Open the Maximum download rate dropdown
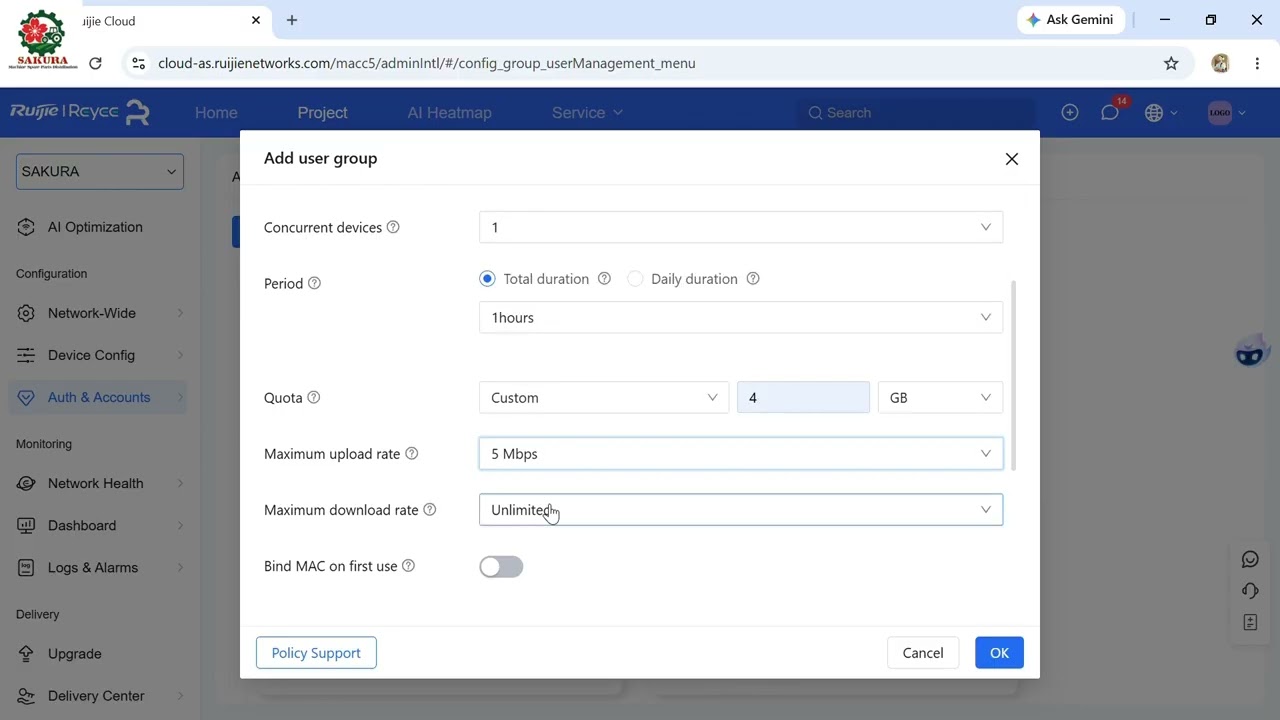This screenshot has width=1280, height=720. (741, 510)
